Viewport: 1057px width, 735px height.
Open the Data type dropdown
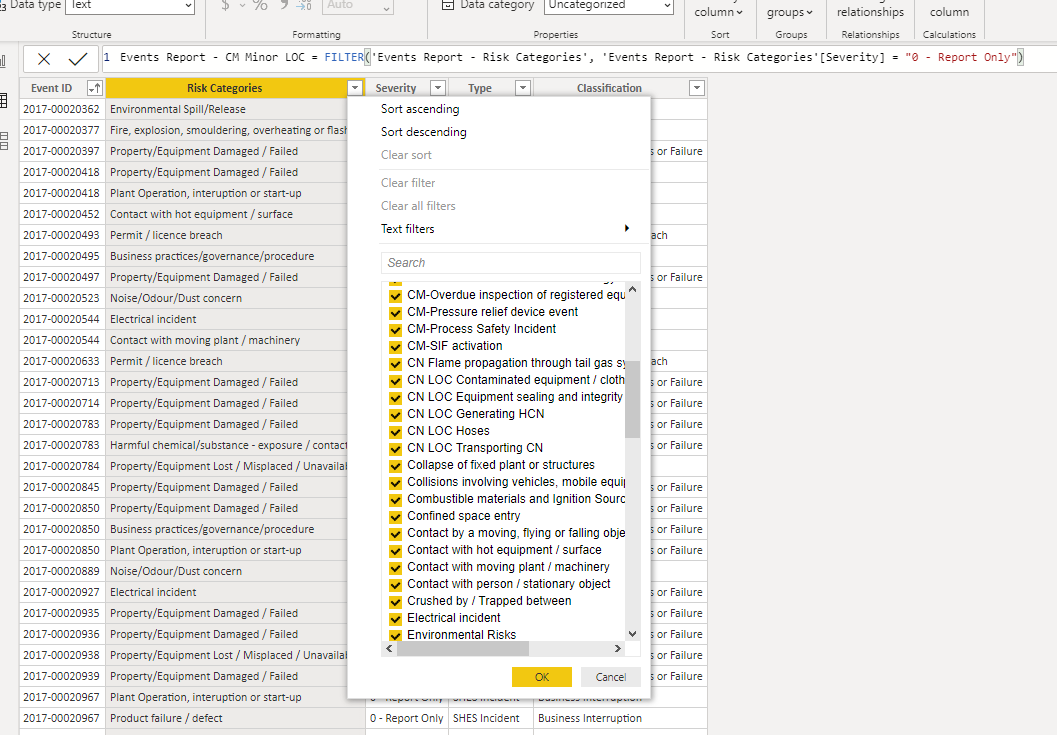(130, 5)
